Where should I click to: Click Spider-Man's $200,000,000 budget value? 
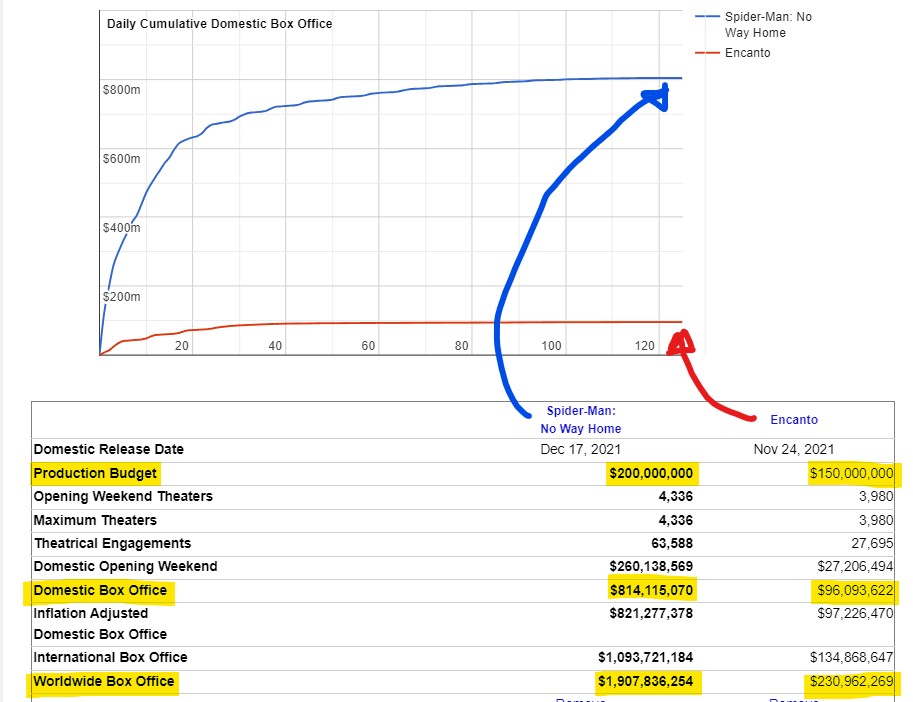(x=650, y=473)
